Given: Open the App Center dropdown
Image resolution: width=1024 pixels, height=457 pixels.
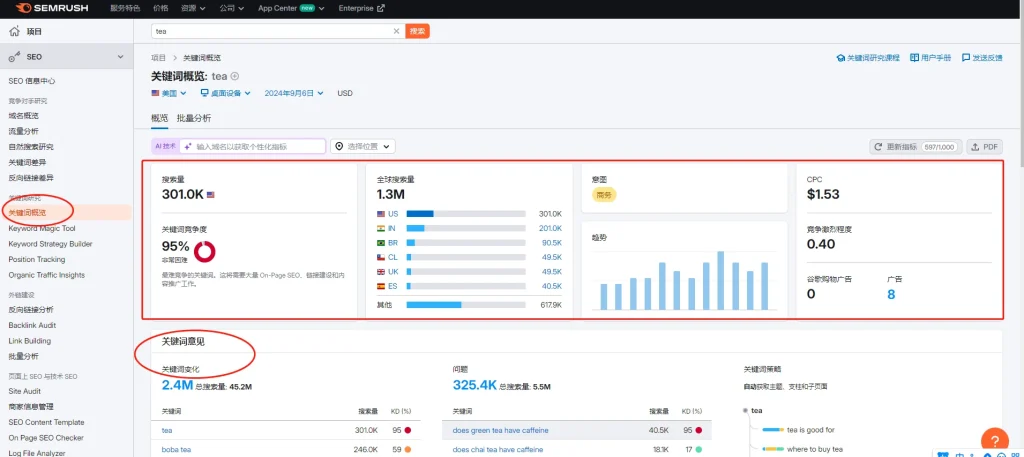Looking at the screenshot, I should point(291,8).
